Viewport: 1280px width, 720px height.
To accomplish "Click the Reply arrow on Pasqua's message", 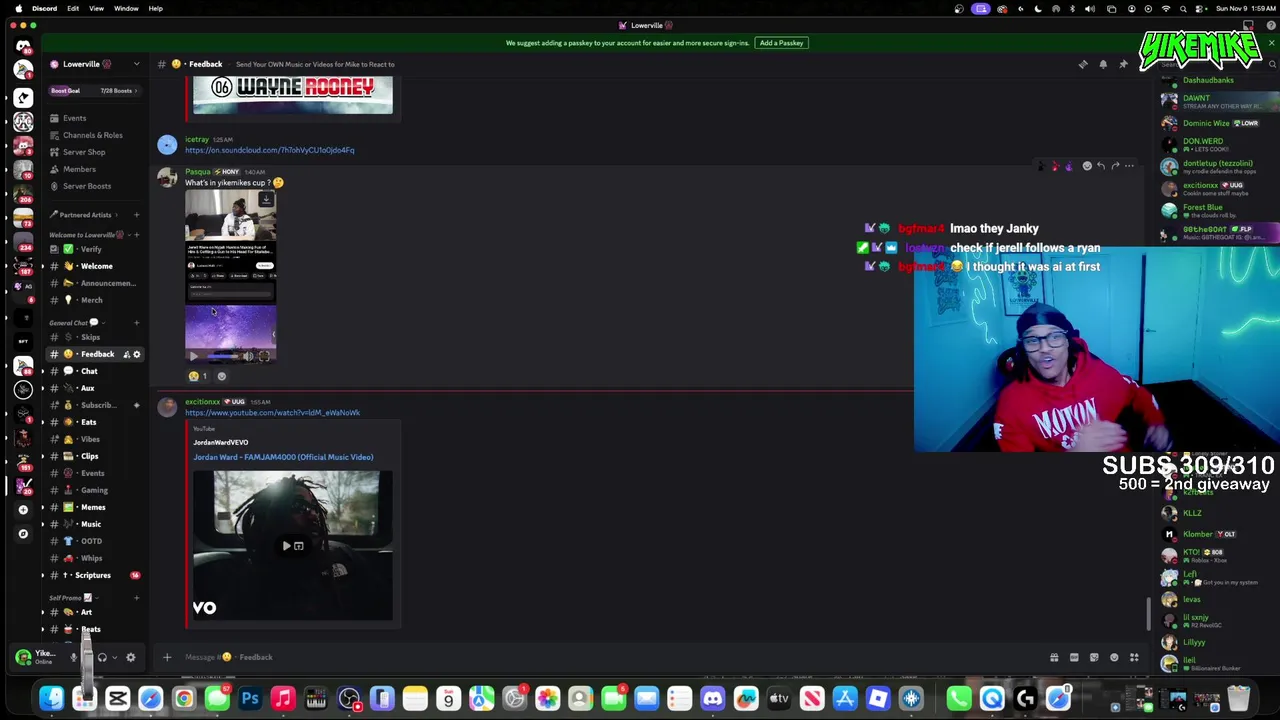I will coord(1101,166).
